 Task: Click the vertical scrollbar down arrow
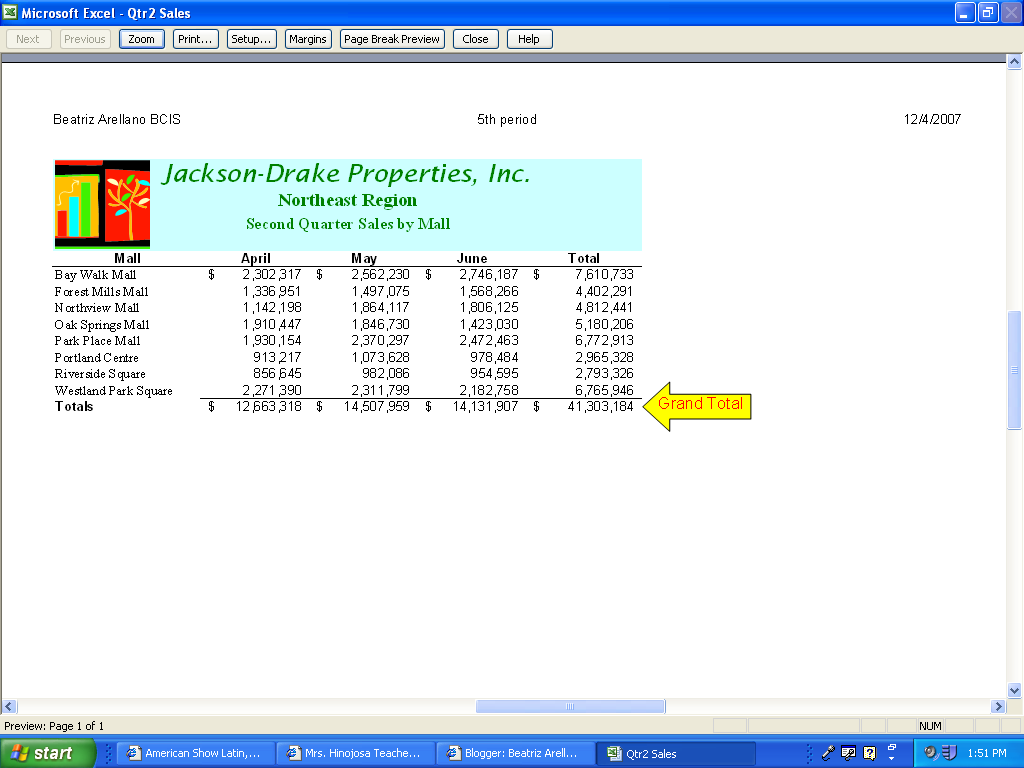[x=1014, y=690]
